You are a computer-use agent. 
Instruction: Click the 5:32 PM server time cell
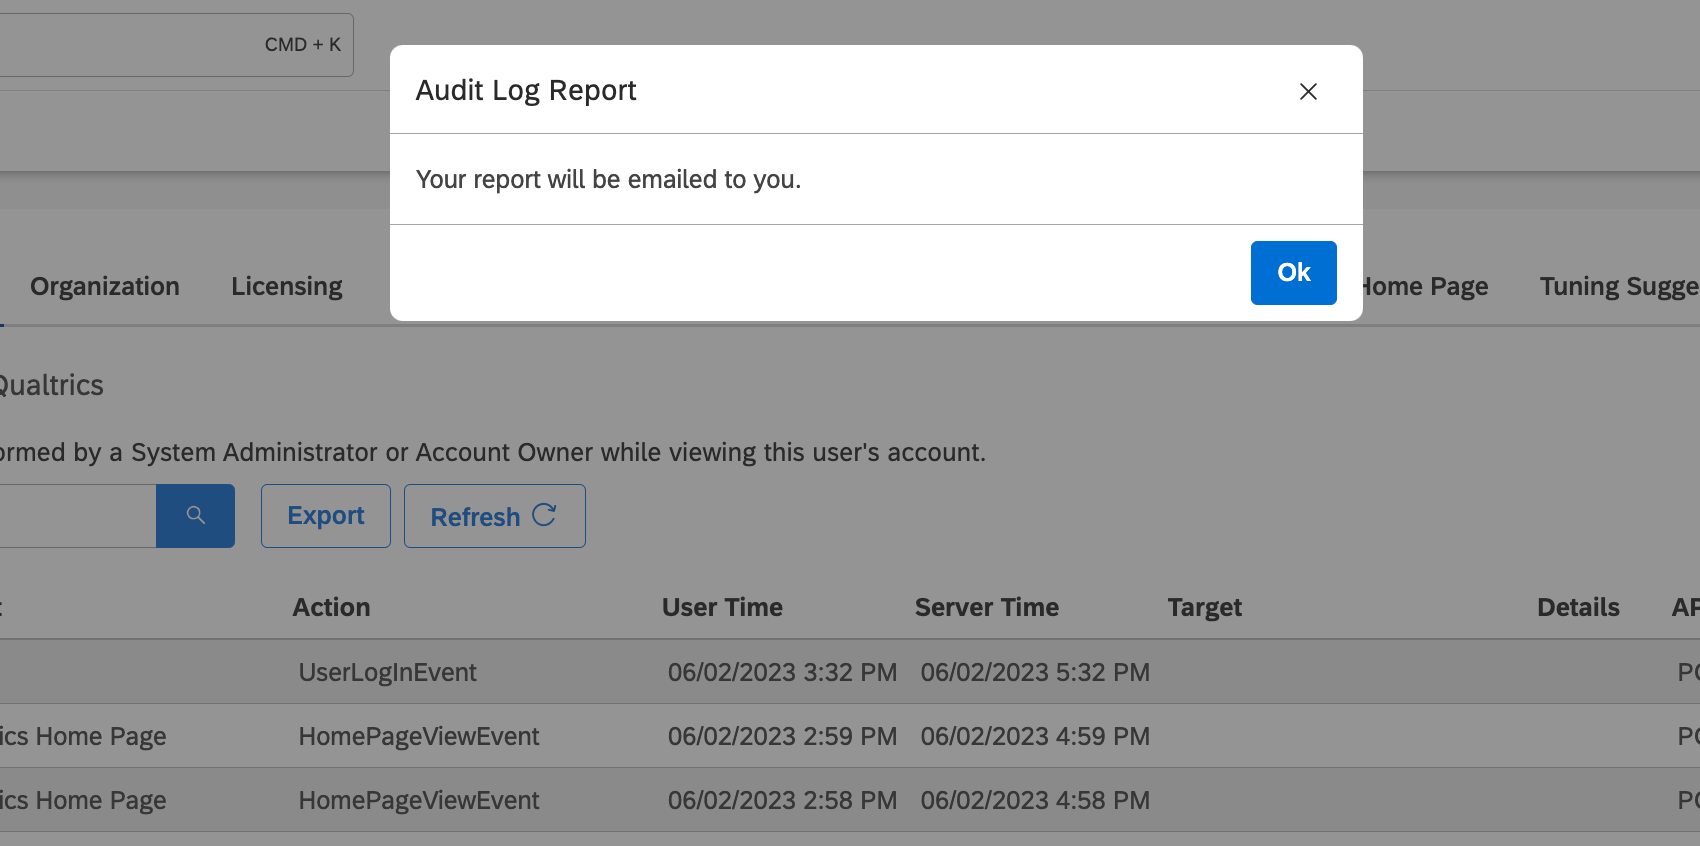coord(1035,673)
